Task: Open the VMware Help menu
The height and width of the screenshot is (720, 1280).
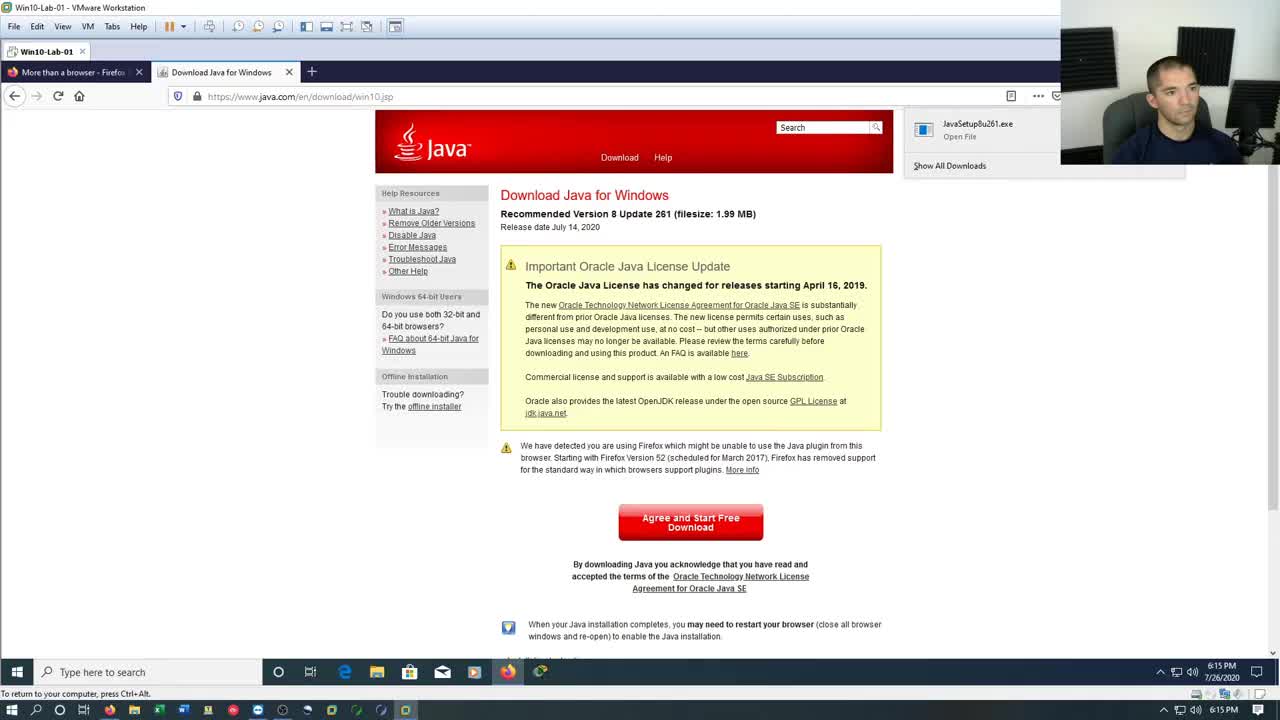Action: [139, 26]
